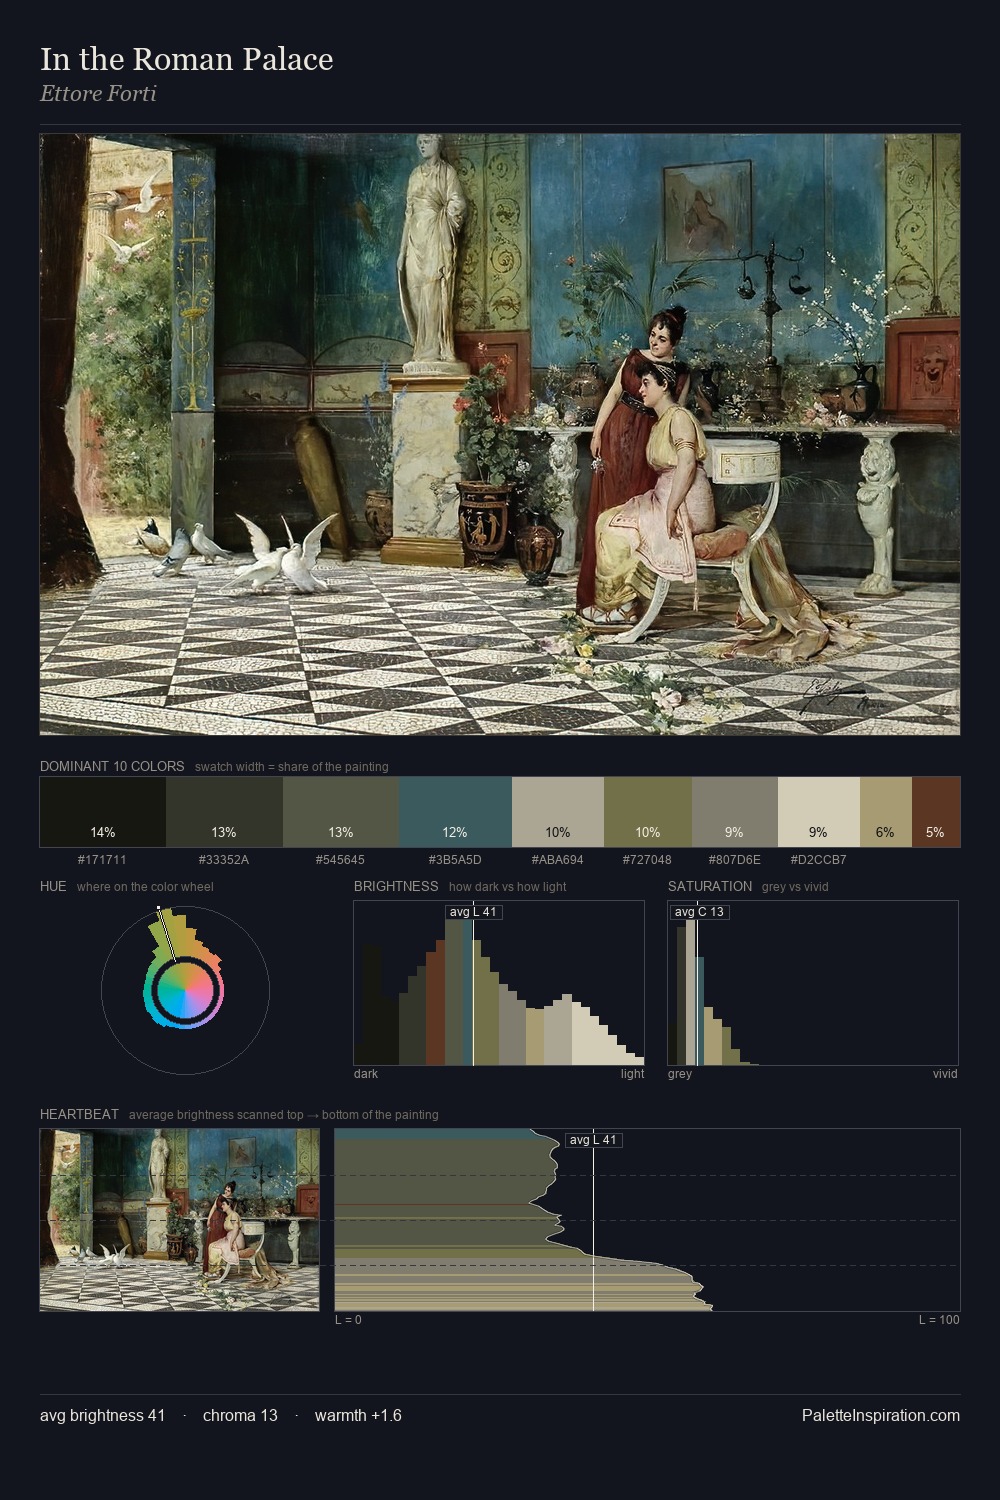Select the cream 9% swatch #D2CCB7
Screen dimensions: 1000x1500
point(819,812)
